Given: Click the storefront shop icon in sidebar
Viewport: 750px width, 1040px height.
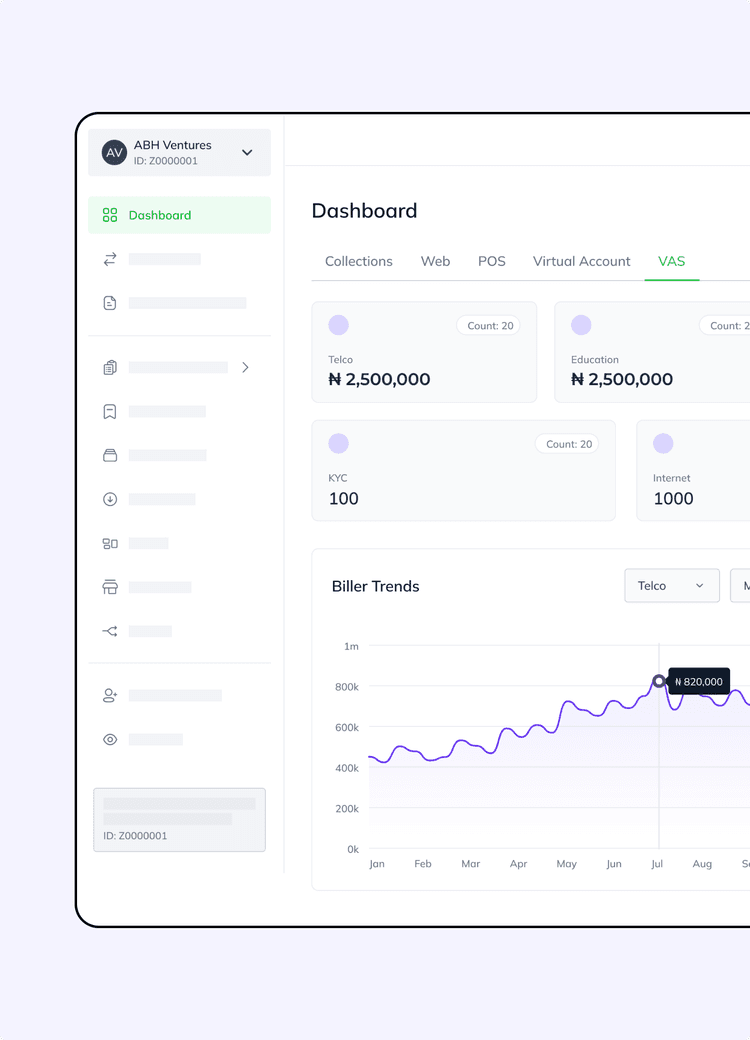Looking at the screenshot, I should click(110, 587).
